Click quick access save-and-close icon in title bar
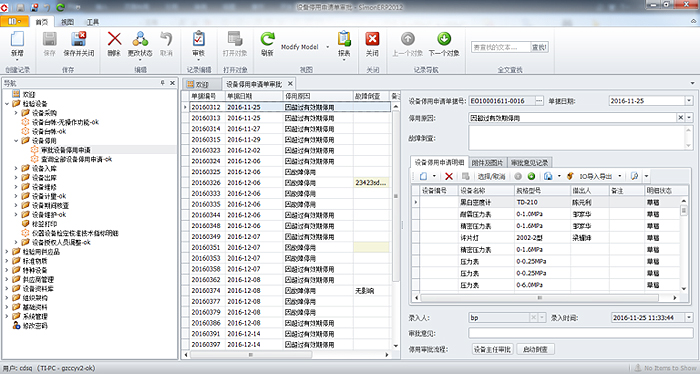 [x=34, y=7]
